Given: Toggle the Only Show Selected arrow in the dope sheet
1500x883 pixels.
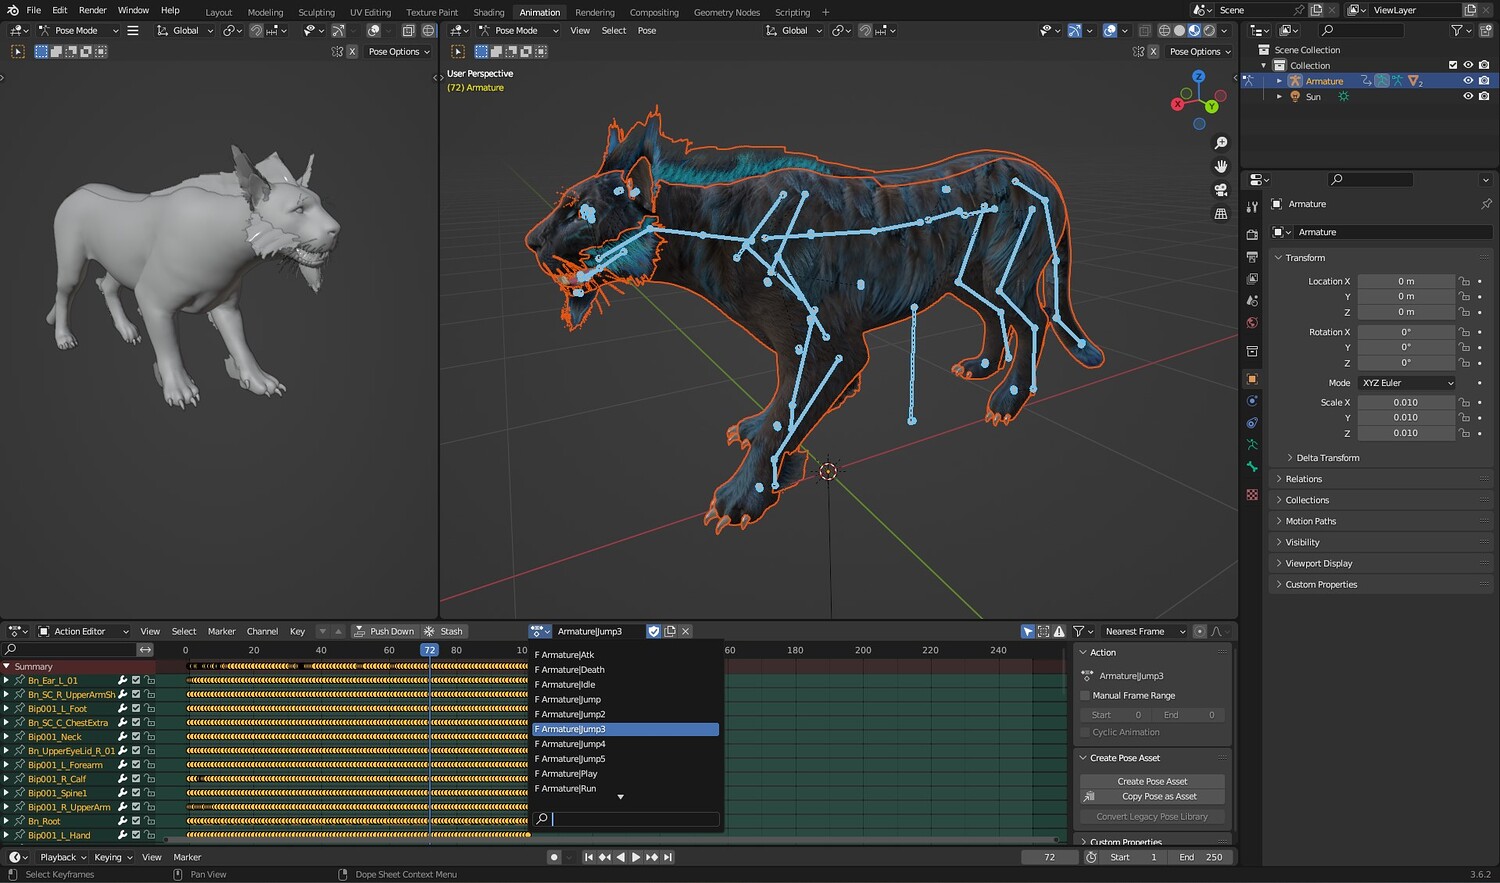Looking at the screenshot, I should click(1028, 631).
